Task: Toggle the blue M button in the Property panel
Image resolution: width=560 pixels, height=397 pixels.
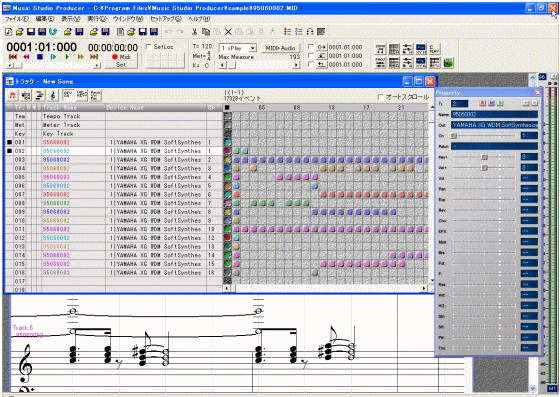Action: (x=491, y=103)
